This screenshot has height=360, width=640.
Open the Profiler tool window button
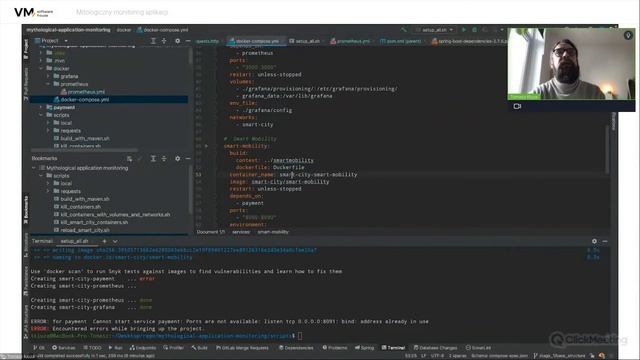pos(174,348)
